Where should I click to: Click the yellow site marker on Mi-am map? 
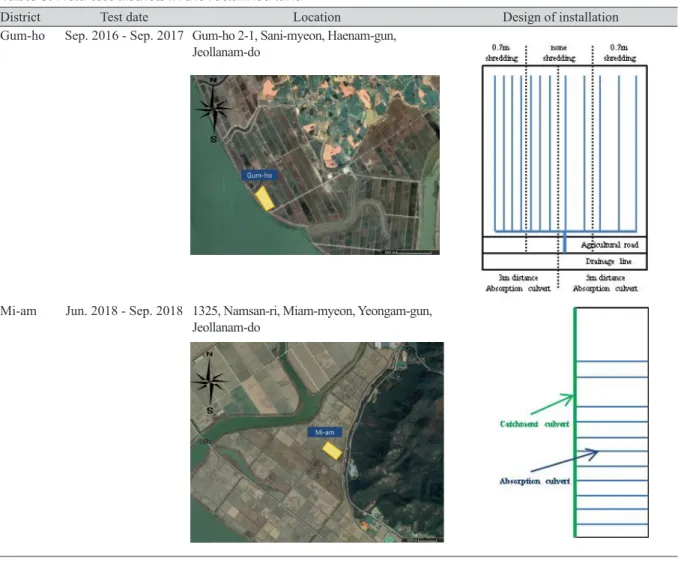(x=332, y=450)
